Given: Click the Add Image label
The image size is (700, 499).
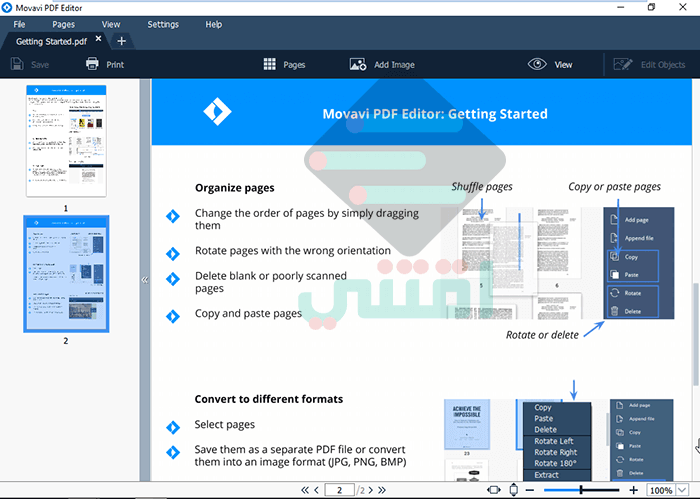Looking at the screenshot, I should (x=394, y=65).
